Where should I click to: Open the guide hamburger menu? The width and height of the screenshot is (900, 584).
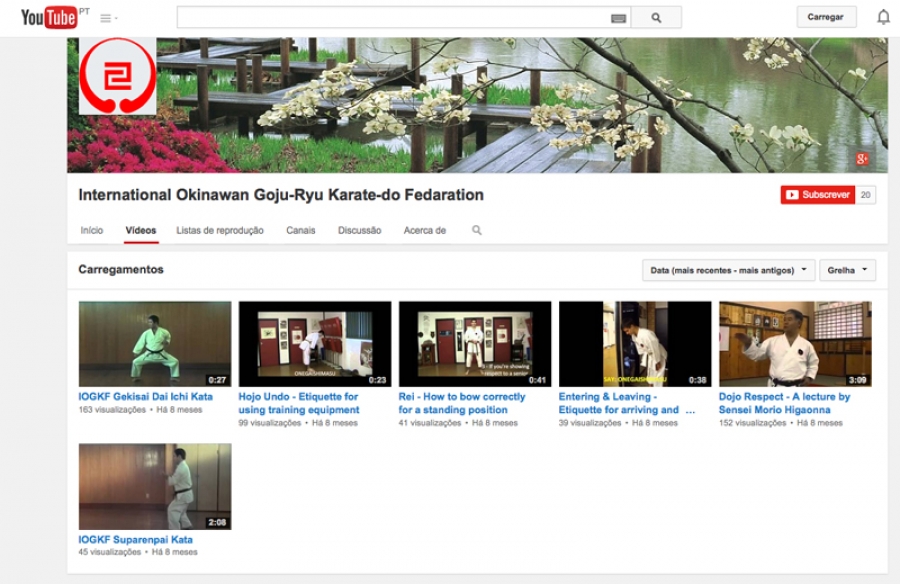[x=108, y=18]
